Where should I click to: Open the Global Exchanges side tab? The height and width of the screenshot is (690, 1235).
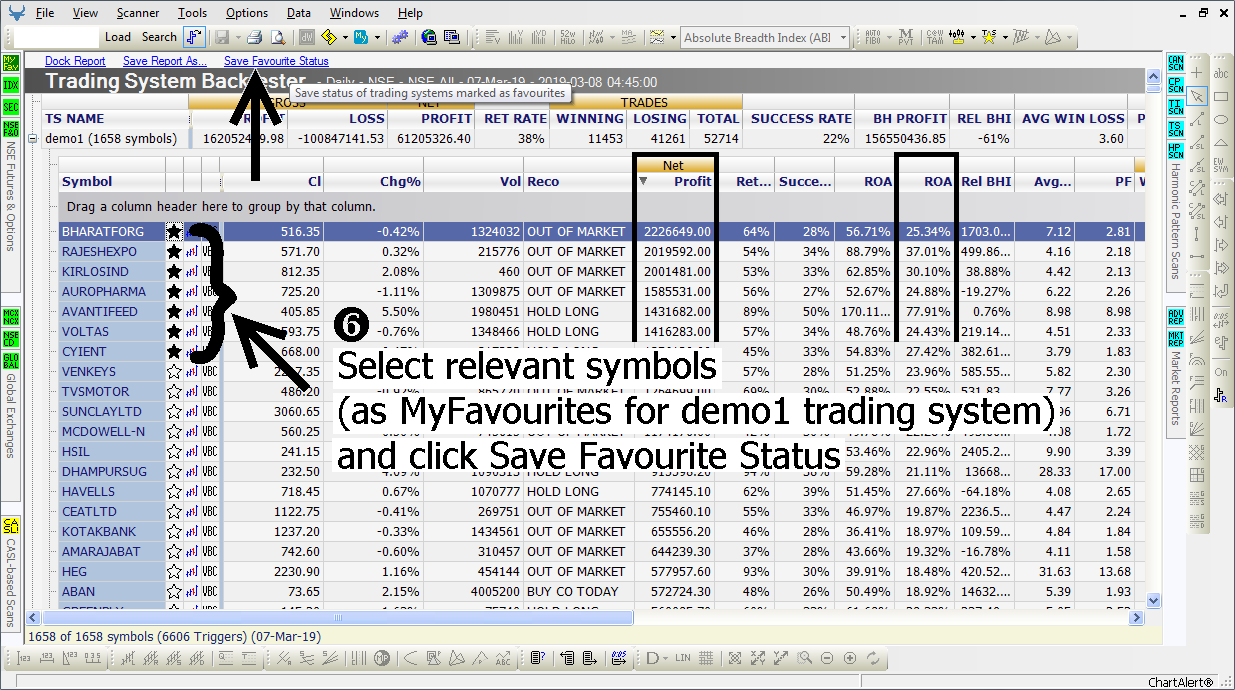click(x=10, y=416)
